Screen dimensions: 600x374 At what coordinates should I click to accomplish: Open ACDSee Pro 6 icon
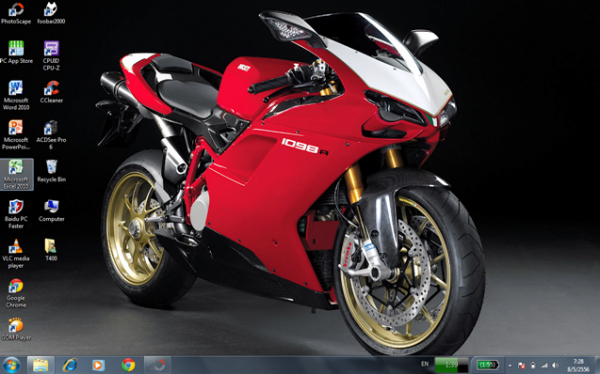click(x=51, y=134)
